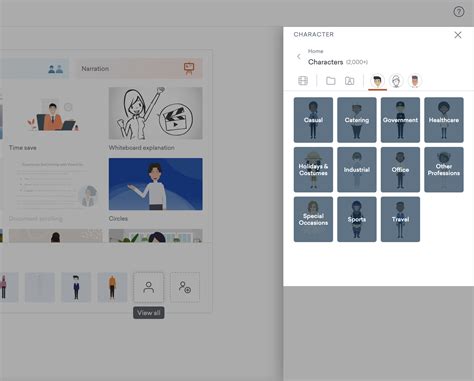Pick the navy suit character thumbnail
Image resolution: width=474 pixels, height=381 pixels.
[76, 287]
